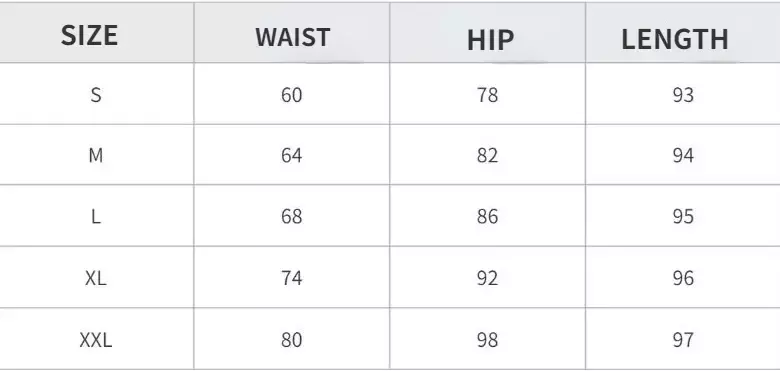Select the XXL size cell

(96, 340)
